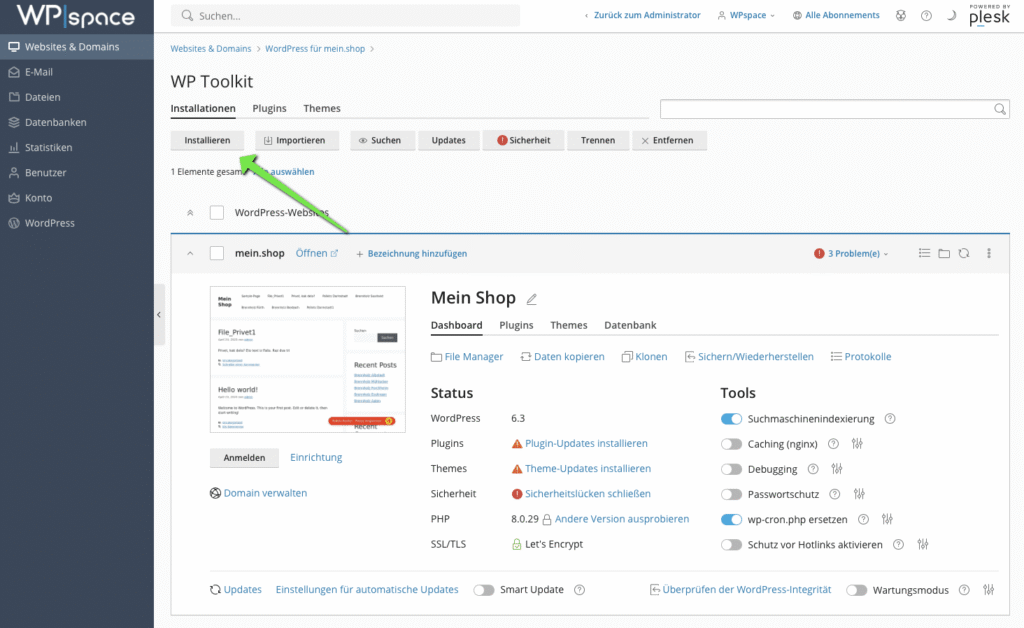Edit the Mein Shop title pencil icon
The image size is (1024, 628).
(x=532, y=299)
